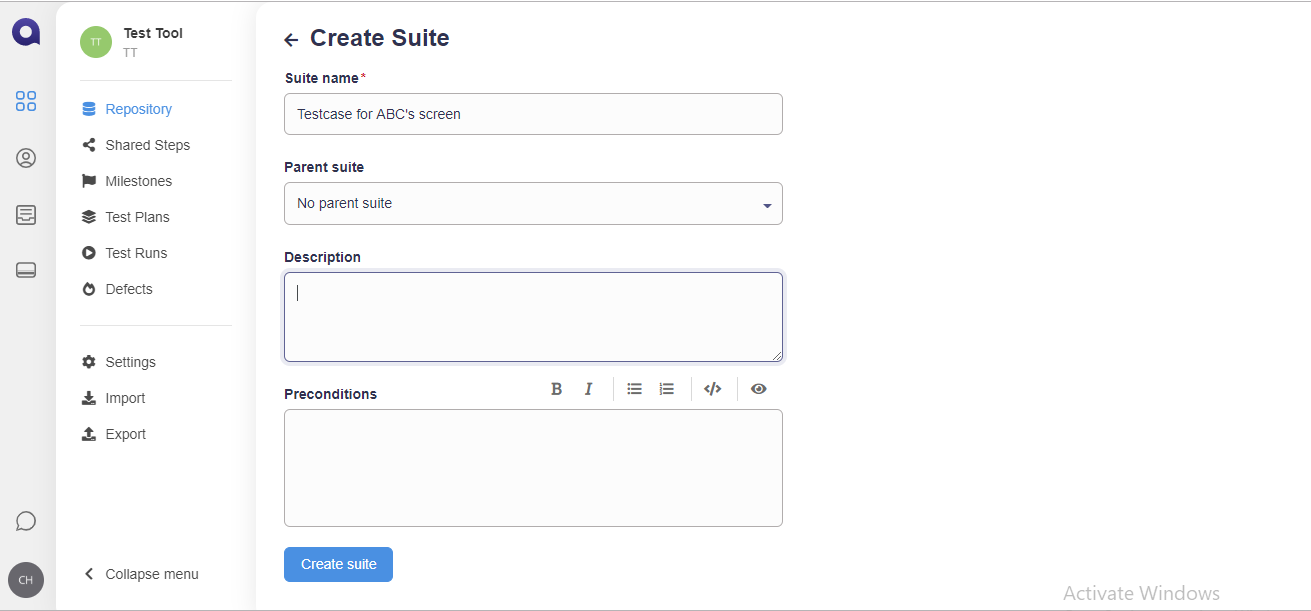Go back using the arrow icon
1311x611 pixels.
click(291, 40)
